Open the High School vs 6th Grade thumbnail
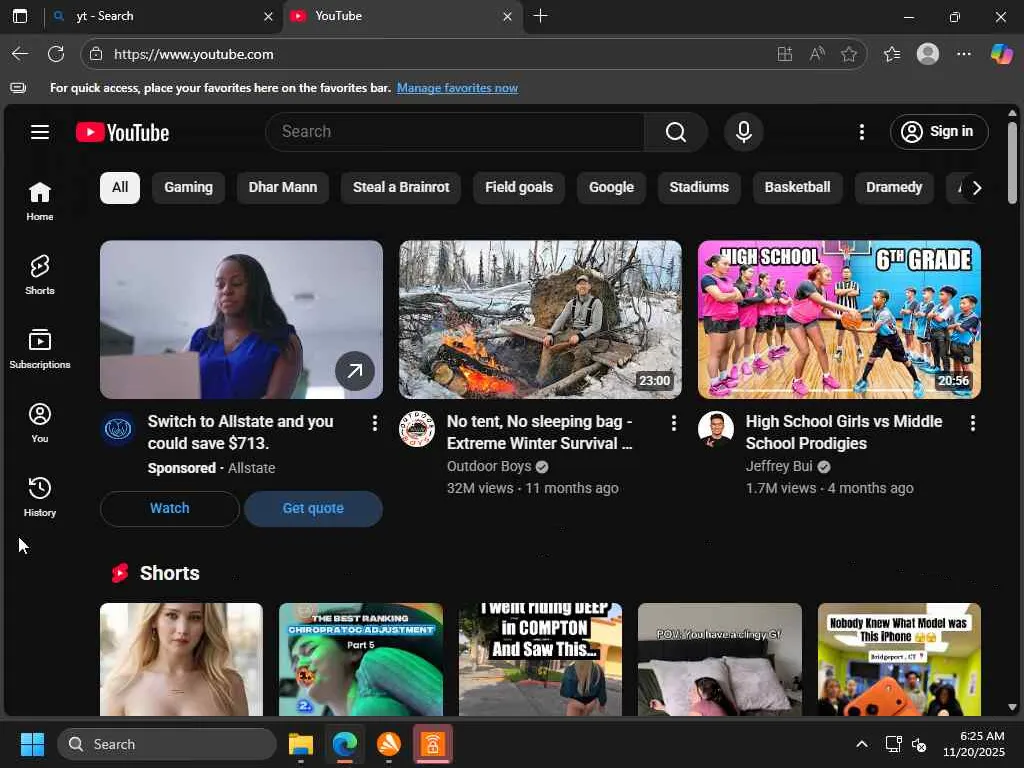 tap(839, 319)
